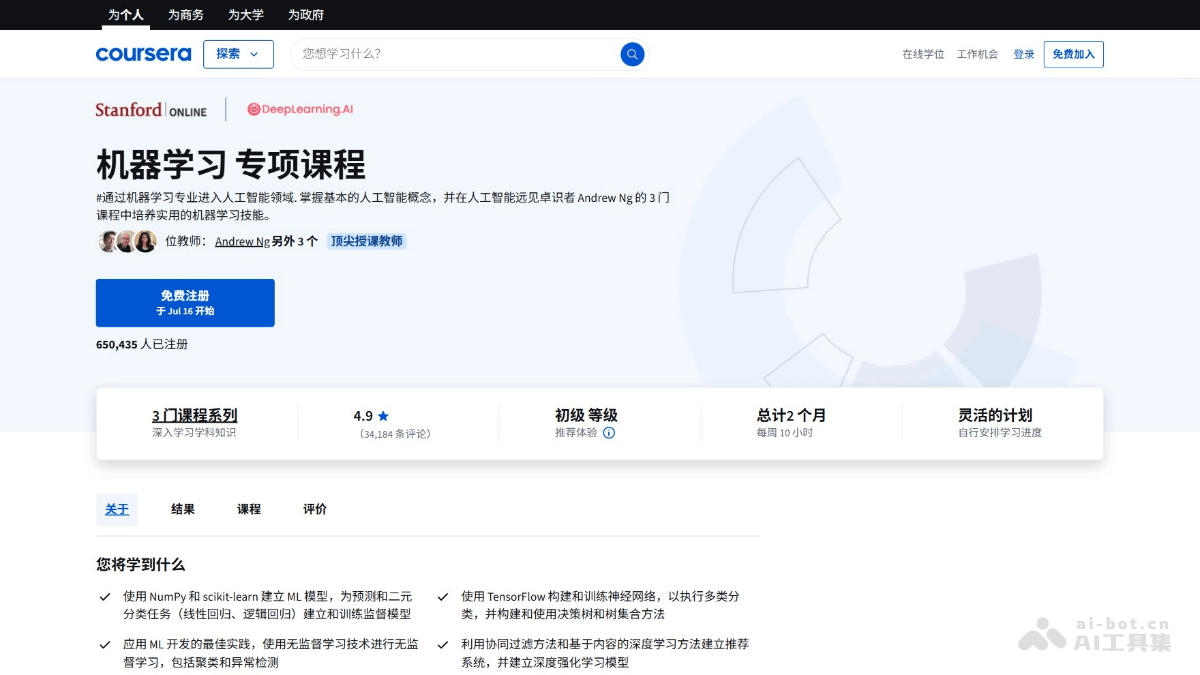1200x675 pixels.
Task: Switch to the 评价 tab
Action: (x=315, y=509)
